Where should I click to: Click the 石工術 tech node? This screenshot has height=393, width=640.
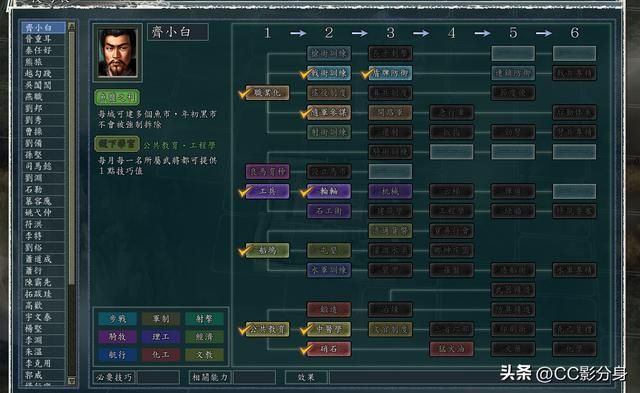[329, 211]
